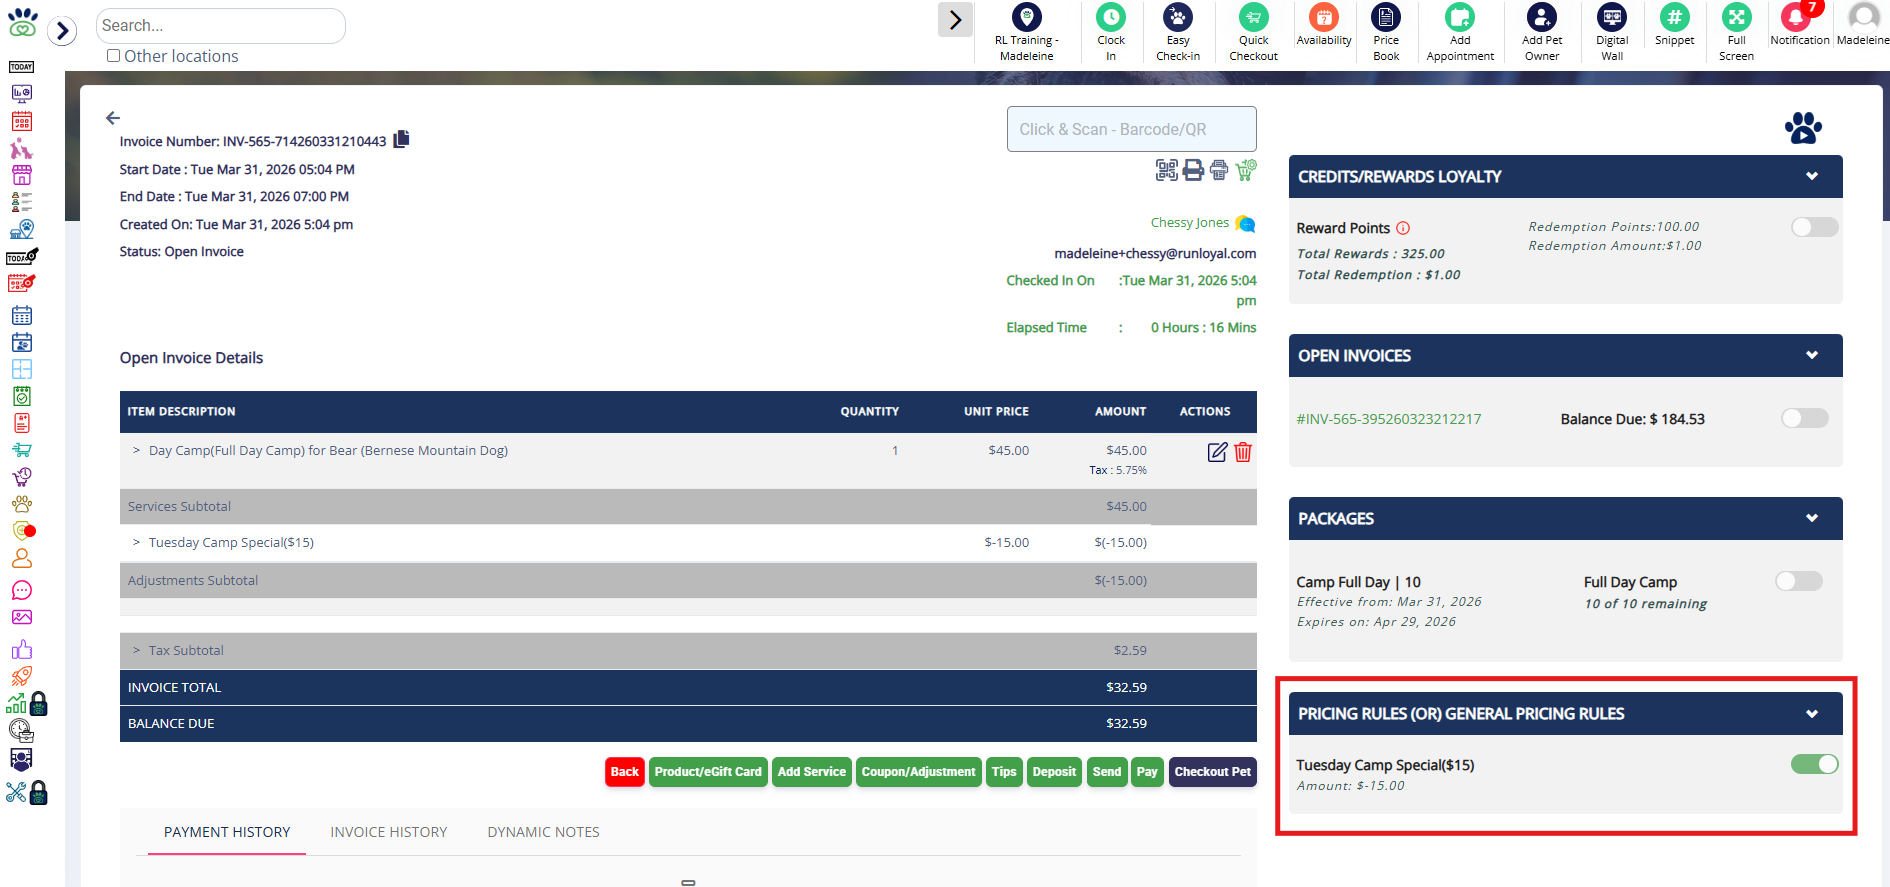Collapse the Open Invoices panel
The width and height of the screenshot is (1890, 887).
1811,355
